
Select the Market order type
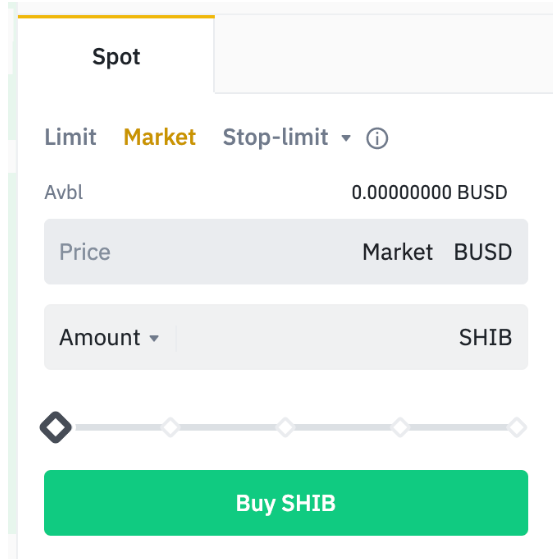(x=160, y=137)
